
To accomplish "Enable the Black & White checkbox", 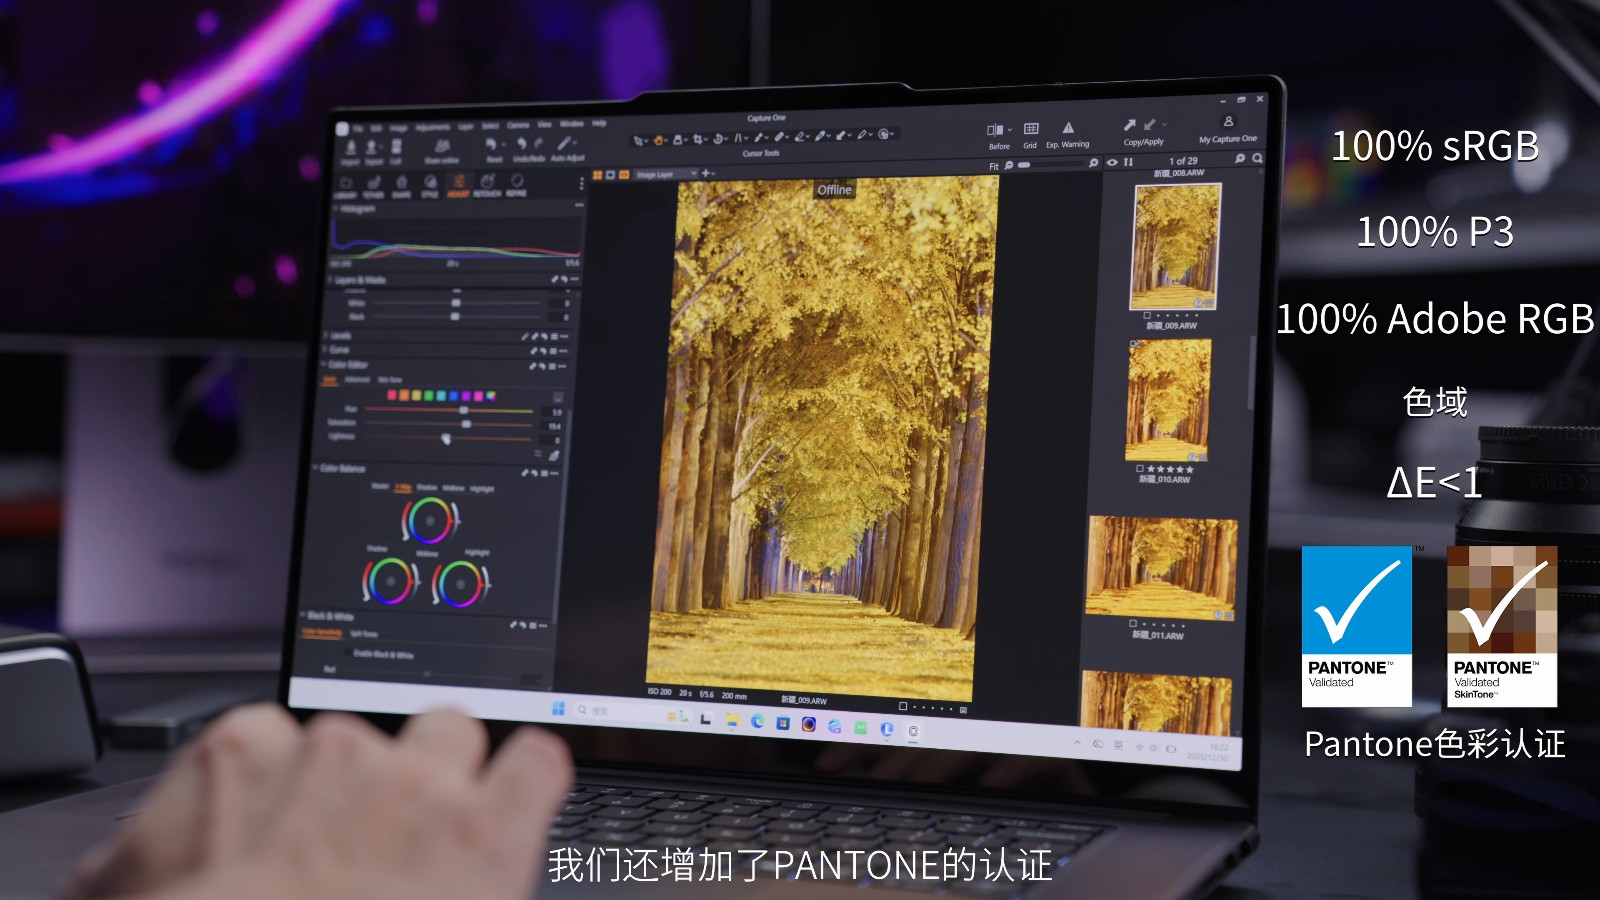I will tap(348, 652).
